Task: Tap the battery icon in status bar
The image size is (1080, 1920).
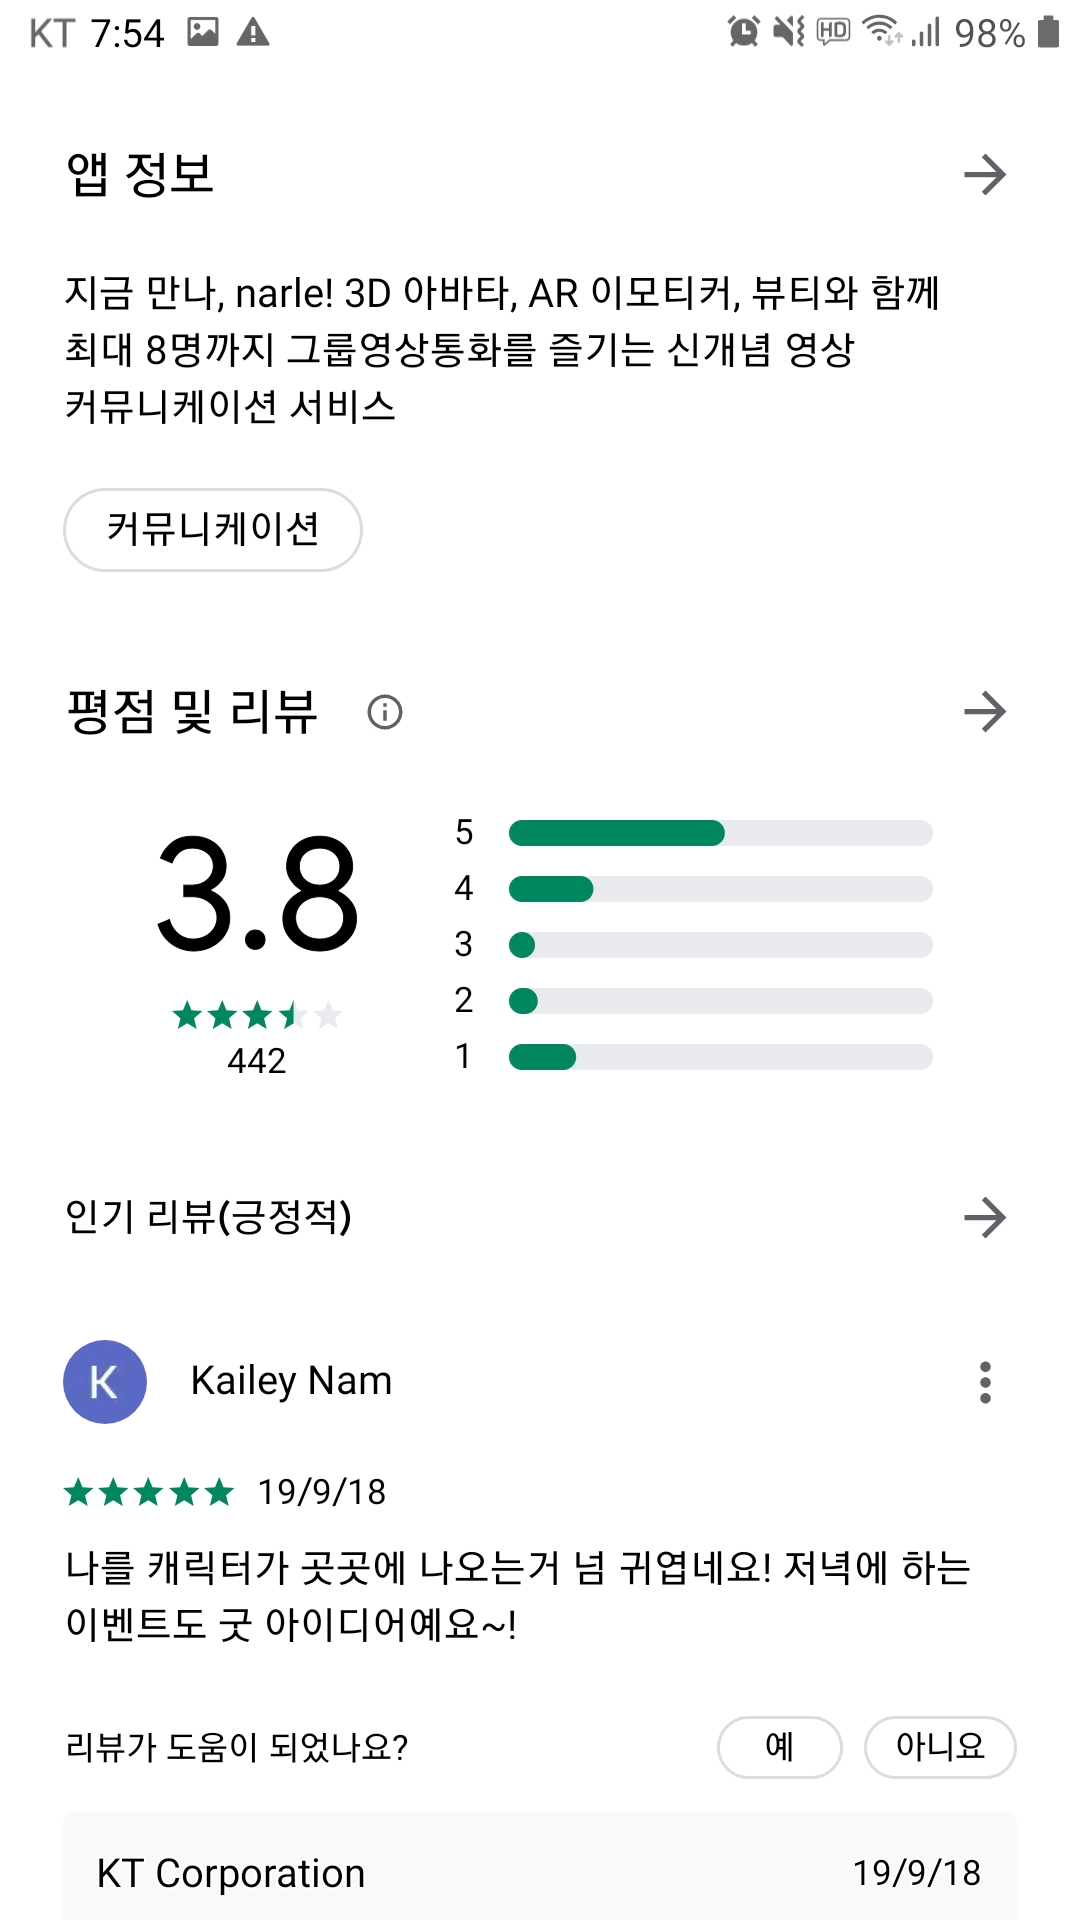Action: pos(1048,32)
